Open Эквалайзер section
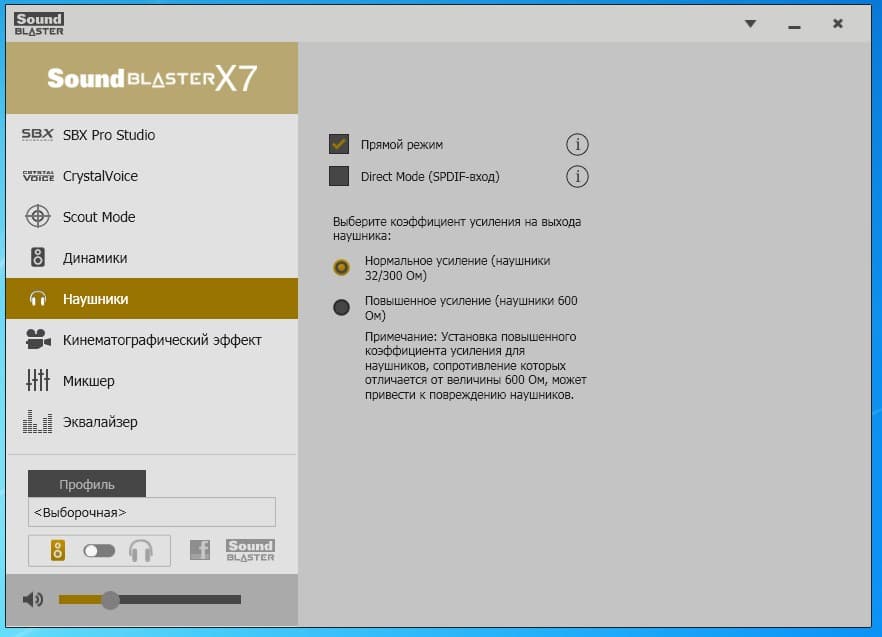 click(152, 422)
